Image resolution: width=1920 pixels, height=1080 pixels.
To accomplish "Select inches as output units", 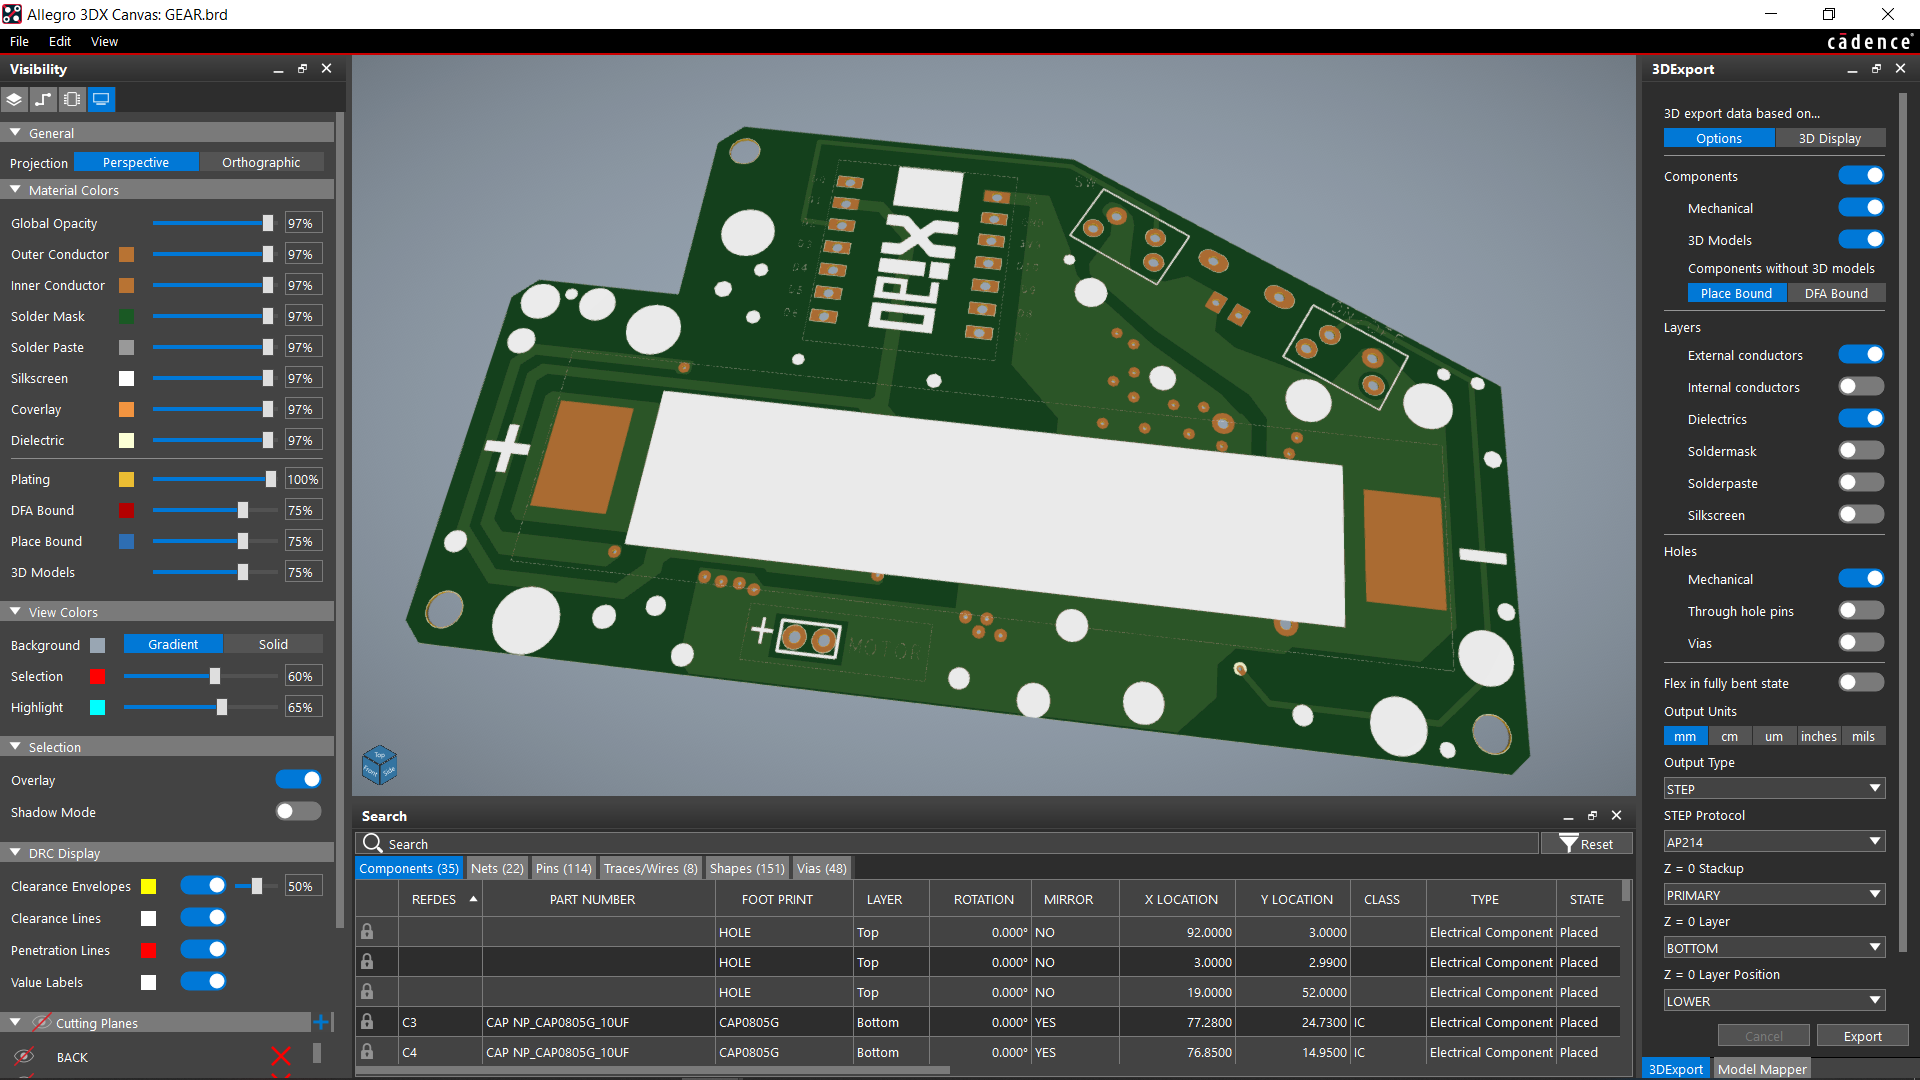I will [x=1818, y=736].
